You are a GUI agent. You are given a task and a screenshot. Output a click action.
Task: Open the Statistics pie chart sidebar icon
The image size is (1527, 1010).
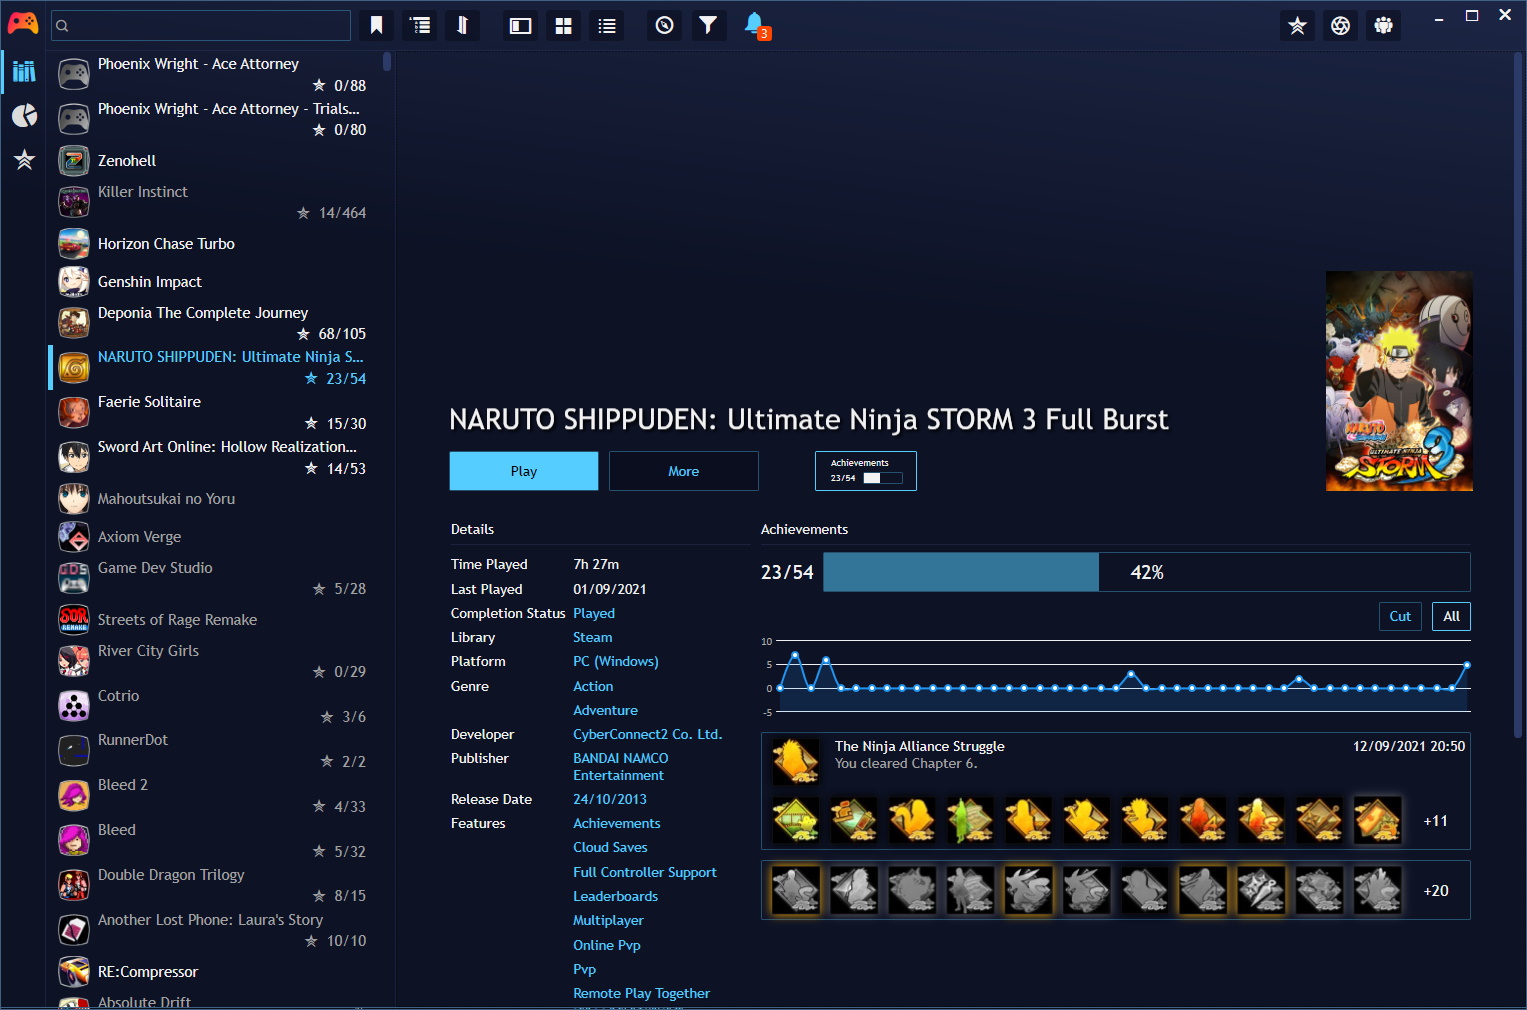click(x=24, y=115)
